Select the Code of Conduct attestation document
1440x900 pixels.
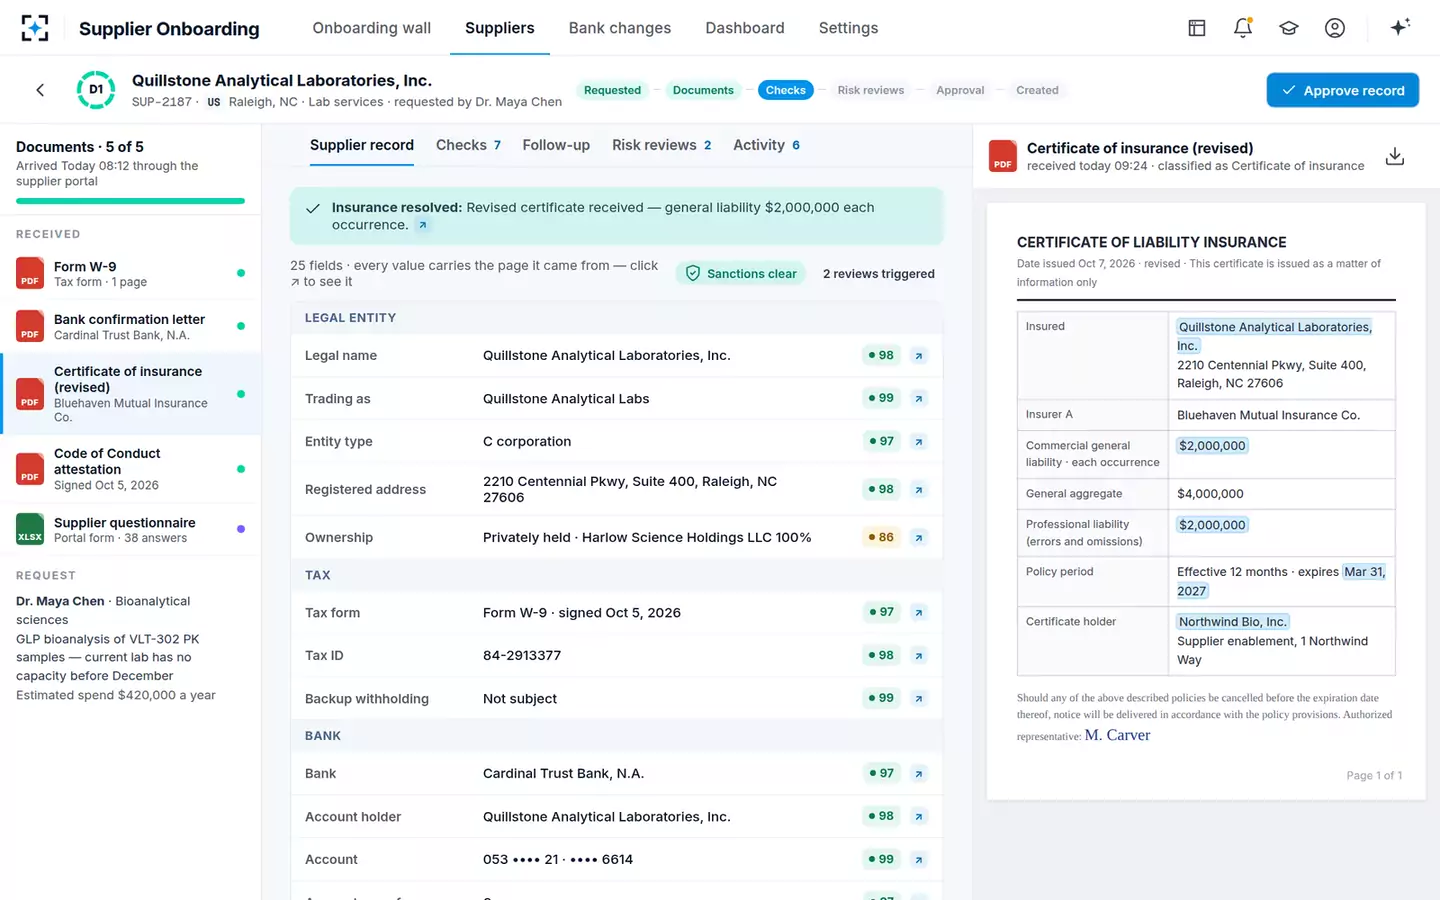point(131,469)
